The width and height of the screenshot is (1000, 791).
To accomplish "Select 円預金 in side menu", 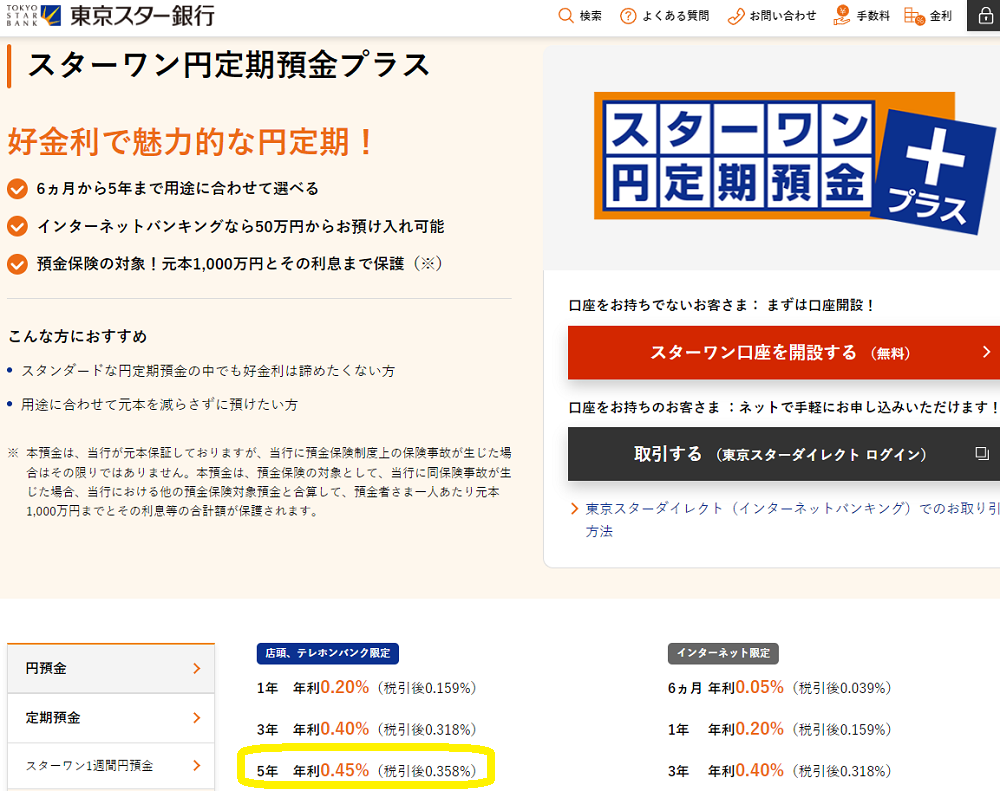I will tap(111, 669).
